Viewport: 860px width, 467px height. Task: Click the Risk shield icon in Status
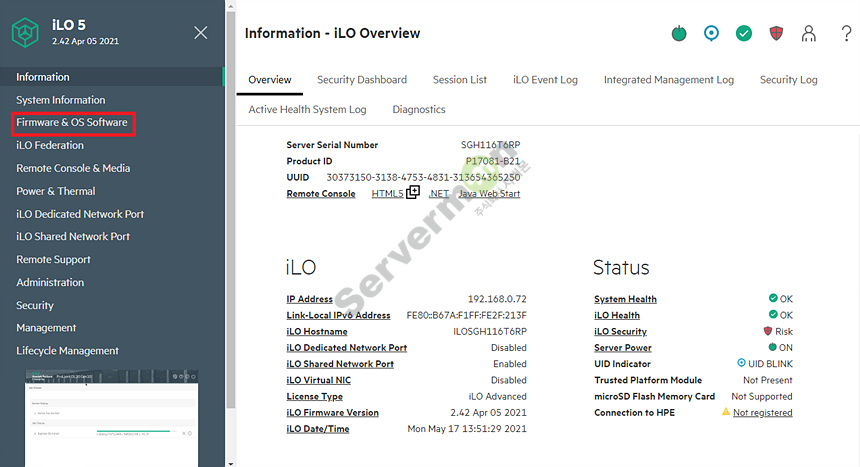coord(768,331)
